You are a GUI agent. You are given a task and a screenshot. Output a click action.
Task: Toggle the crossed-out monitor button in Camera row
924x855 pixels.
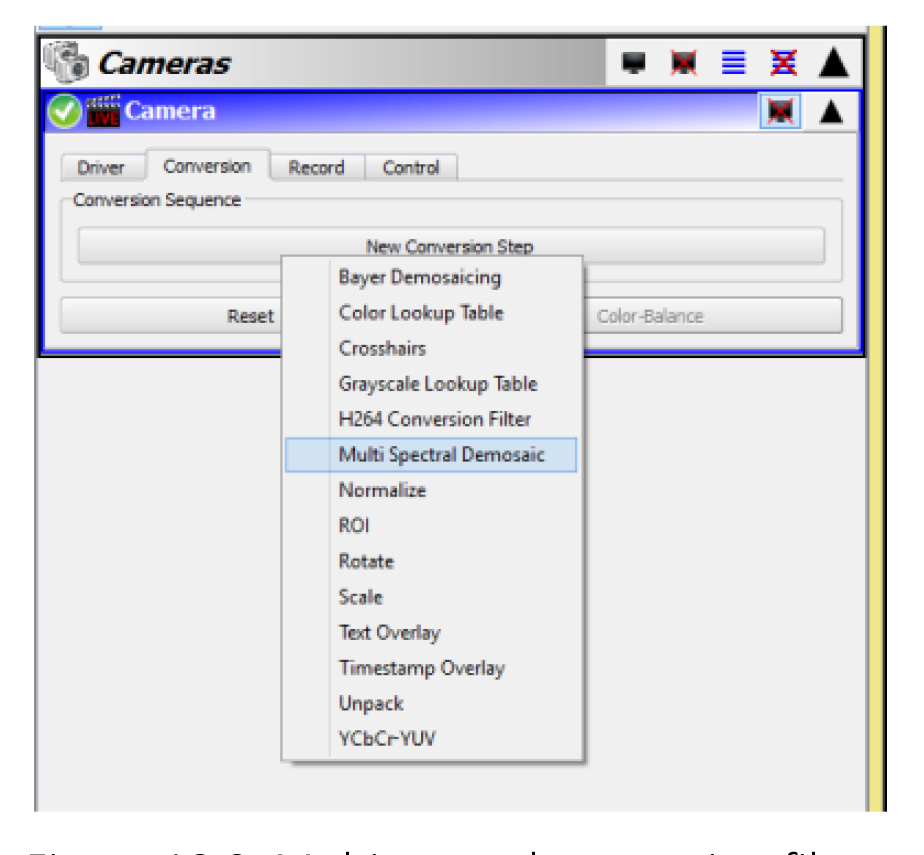(x=779, y=112)
